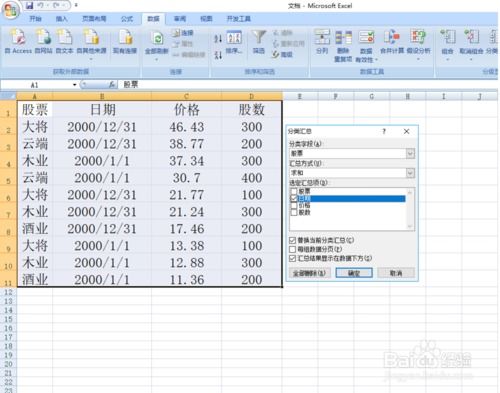Click the sort descending Z-A icon
500x393 pixels.
click(218, 54)
